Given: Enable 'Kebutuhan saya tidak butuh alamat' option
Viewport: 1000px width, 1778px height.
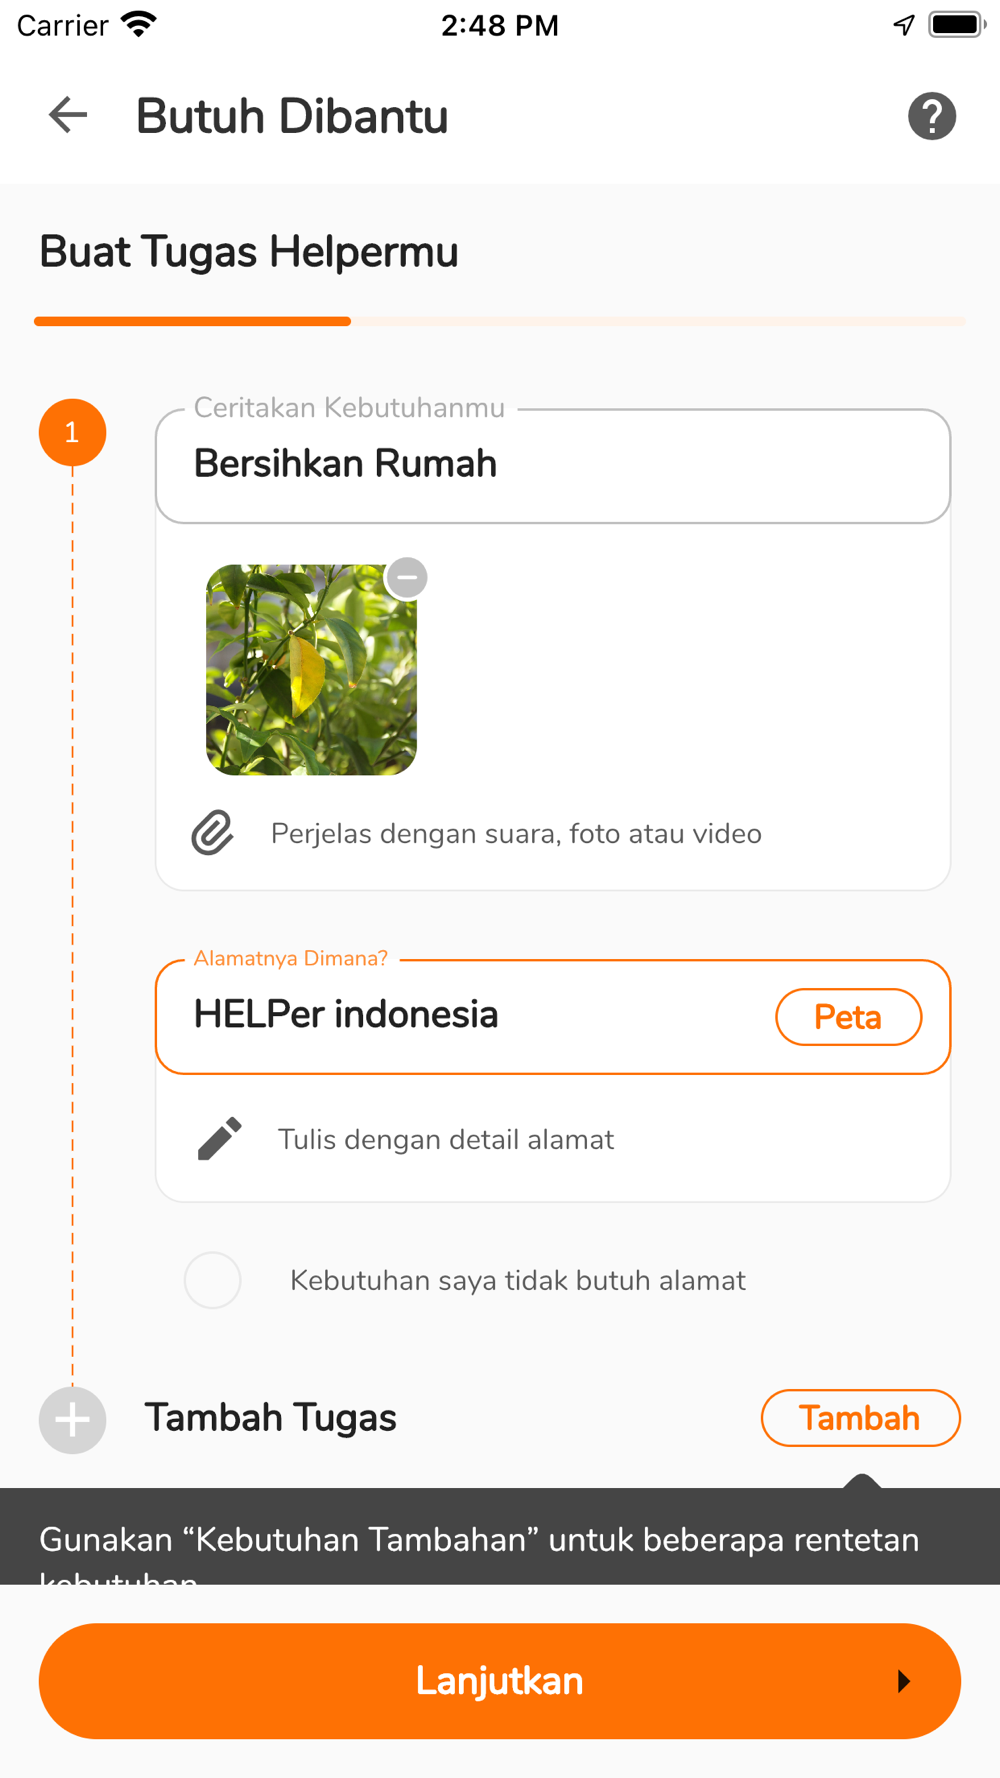Looking at the screenshot, I should coord(212,1280).
